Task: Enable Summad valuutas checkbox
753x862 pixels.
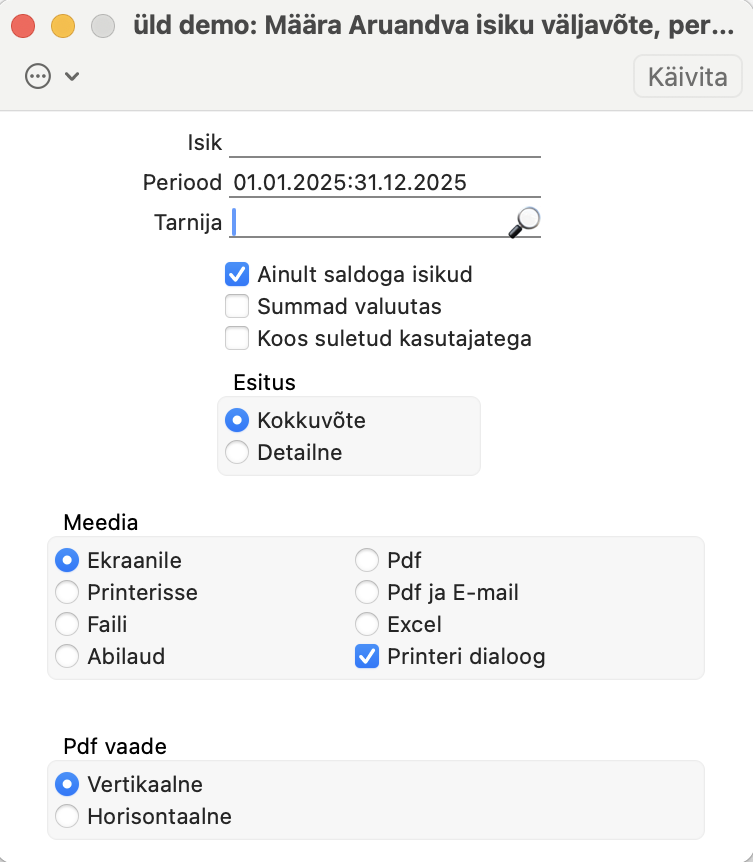Action: 237,306
